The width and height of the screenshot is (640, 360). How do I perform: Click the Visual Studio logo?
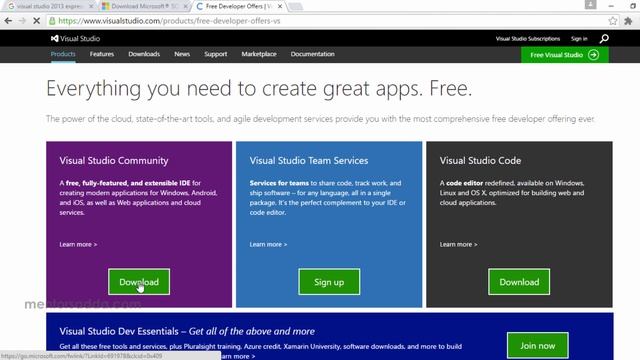coord(76,38)
